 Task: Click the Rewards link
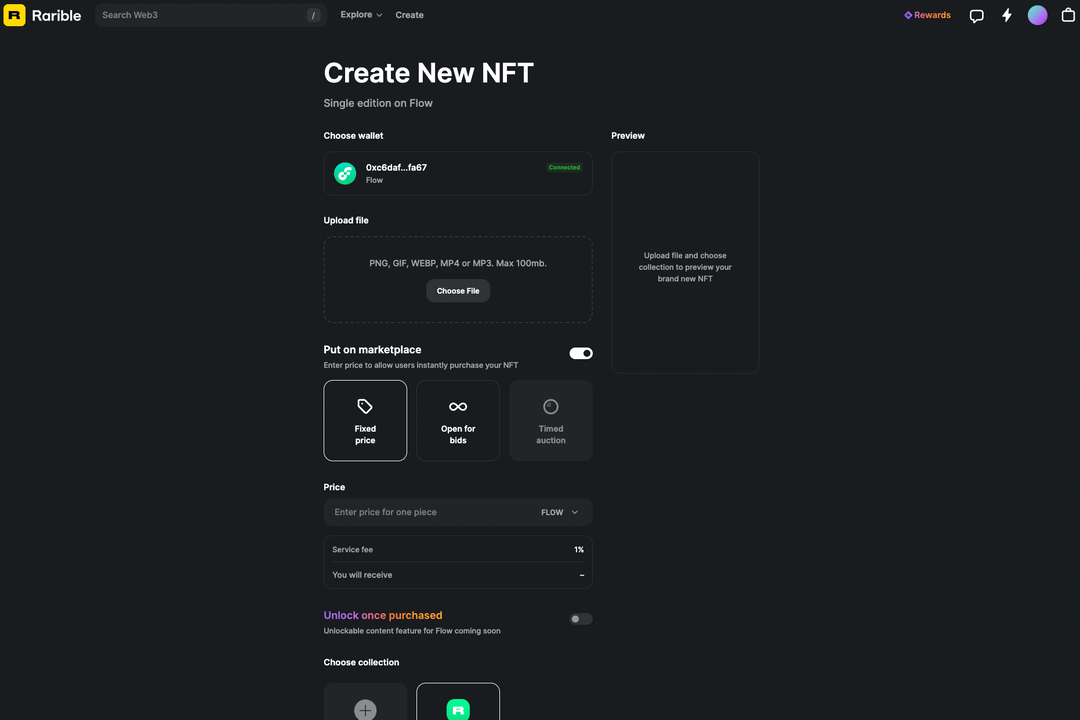[x=927, y=15]
